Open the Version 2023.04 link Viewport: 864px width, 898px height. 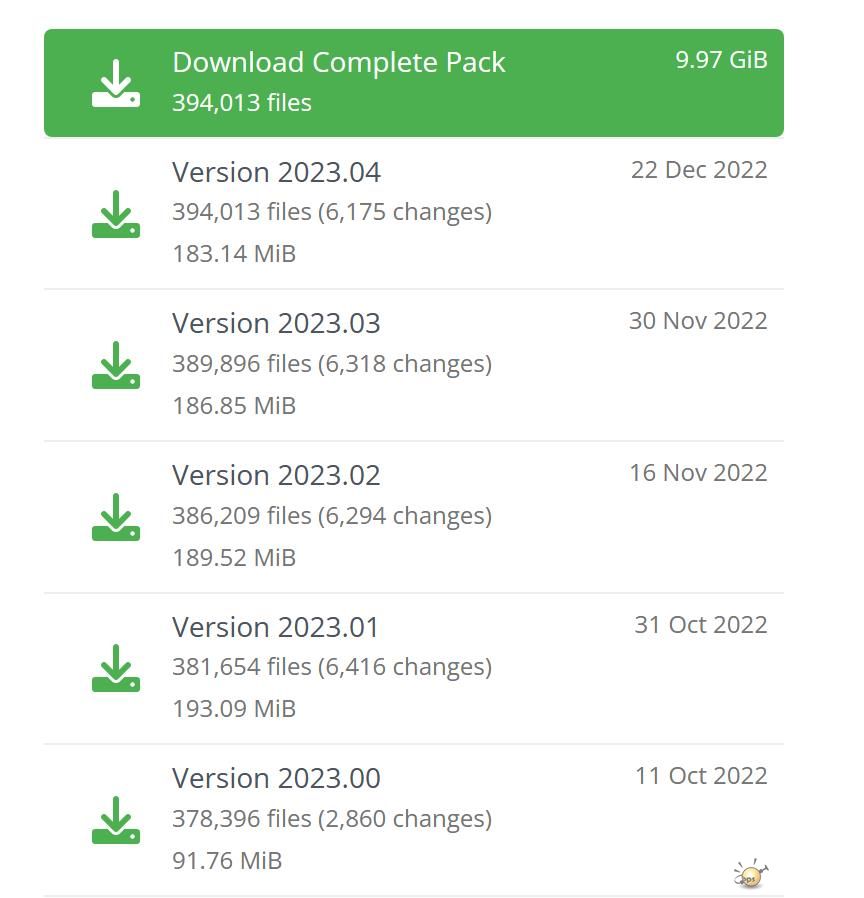276,172
